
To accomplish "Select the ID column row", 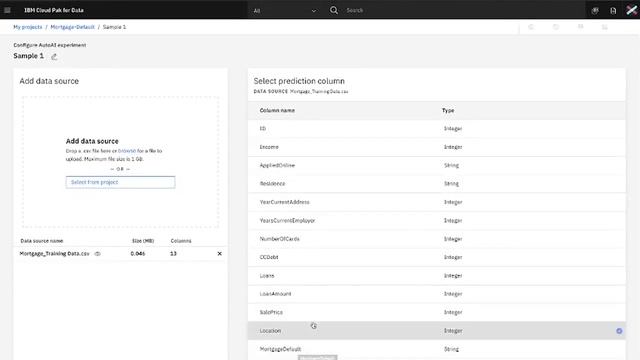I will 436,129.
